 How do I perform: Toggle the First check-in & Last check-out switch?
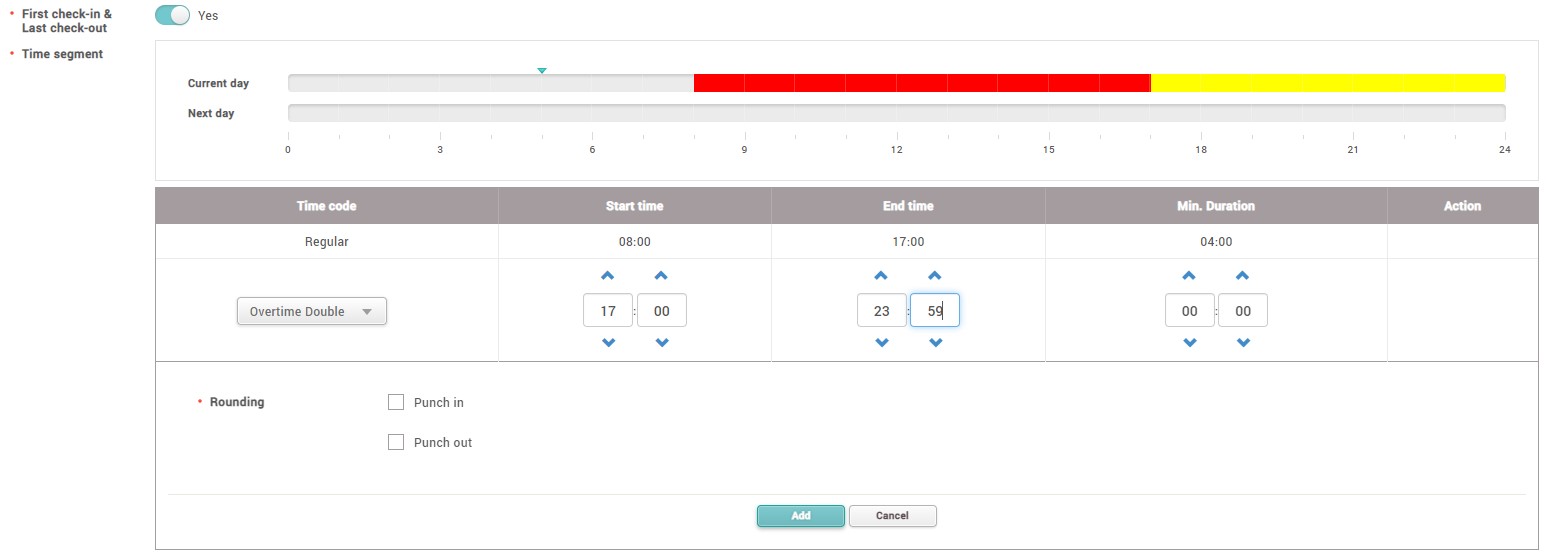pos(172,16)
